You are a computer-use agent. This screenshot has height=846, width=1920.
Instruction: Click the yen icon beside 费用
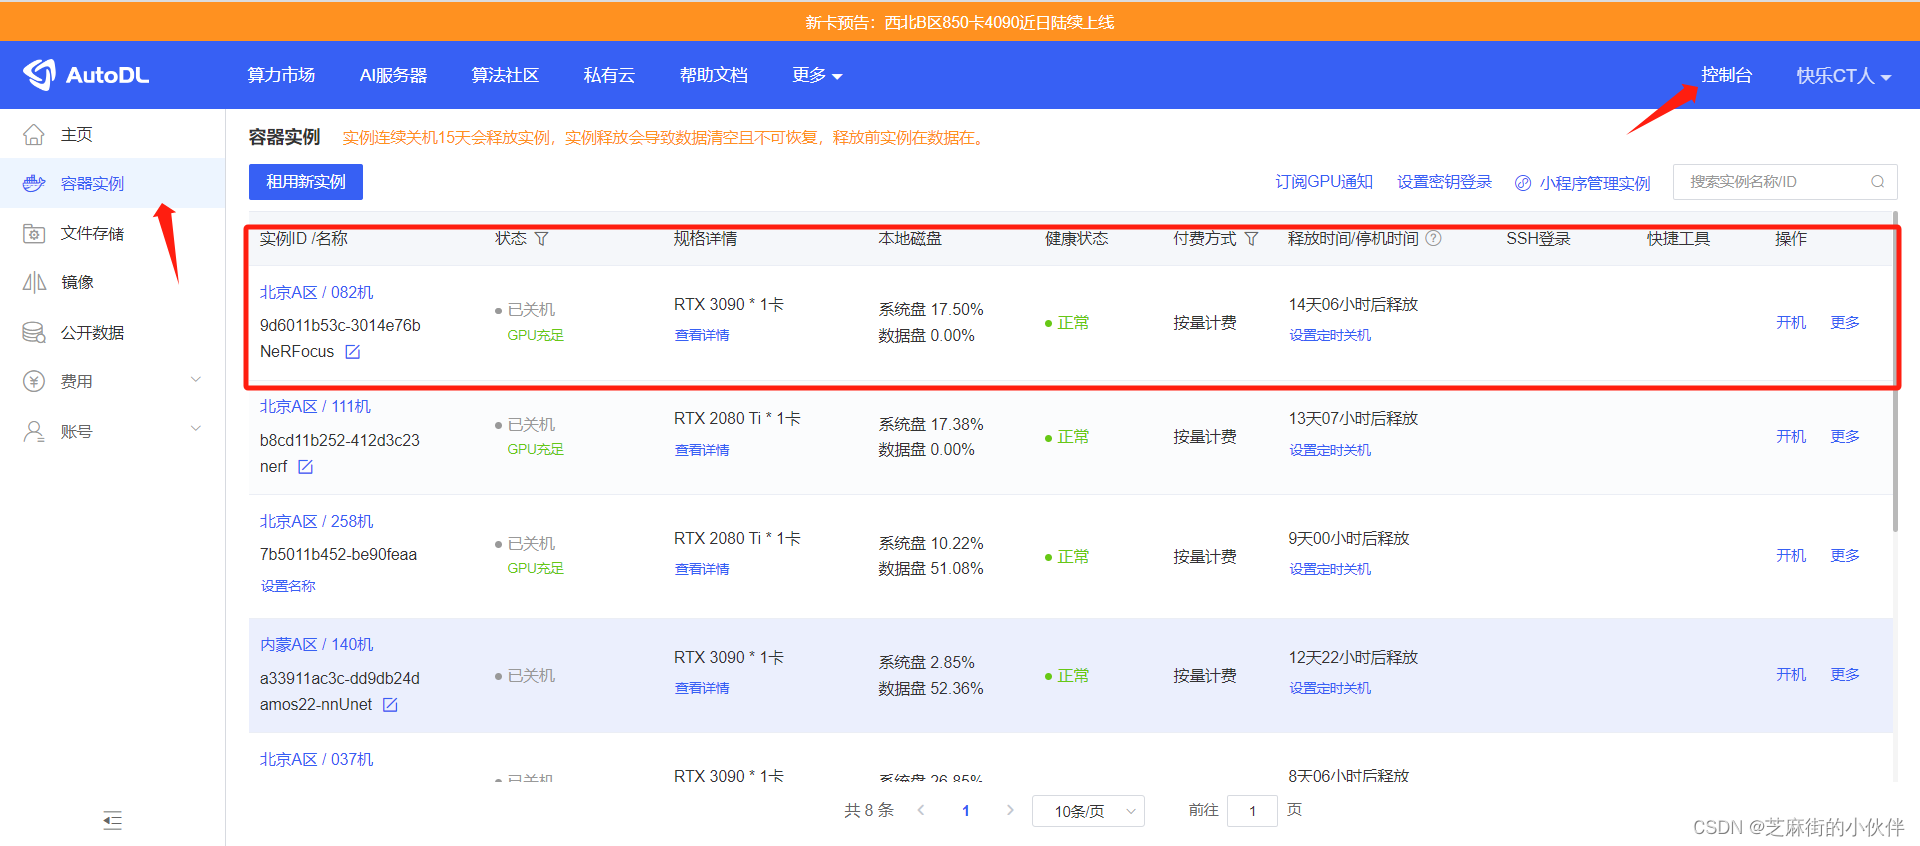[x=34, y=381]
